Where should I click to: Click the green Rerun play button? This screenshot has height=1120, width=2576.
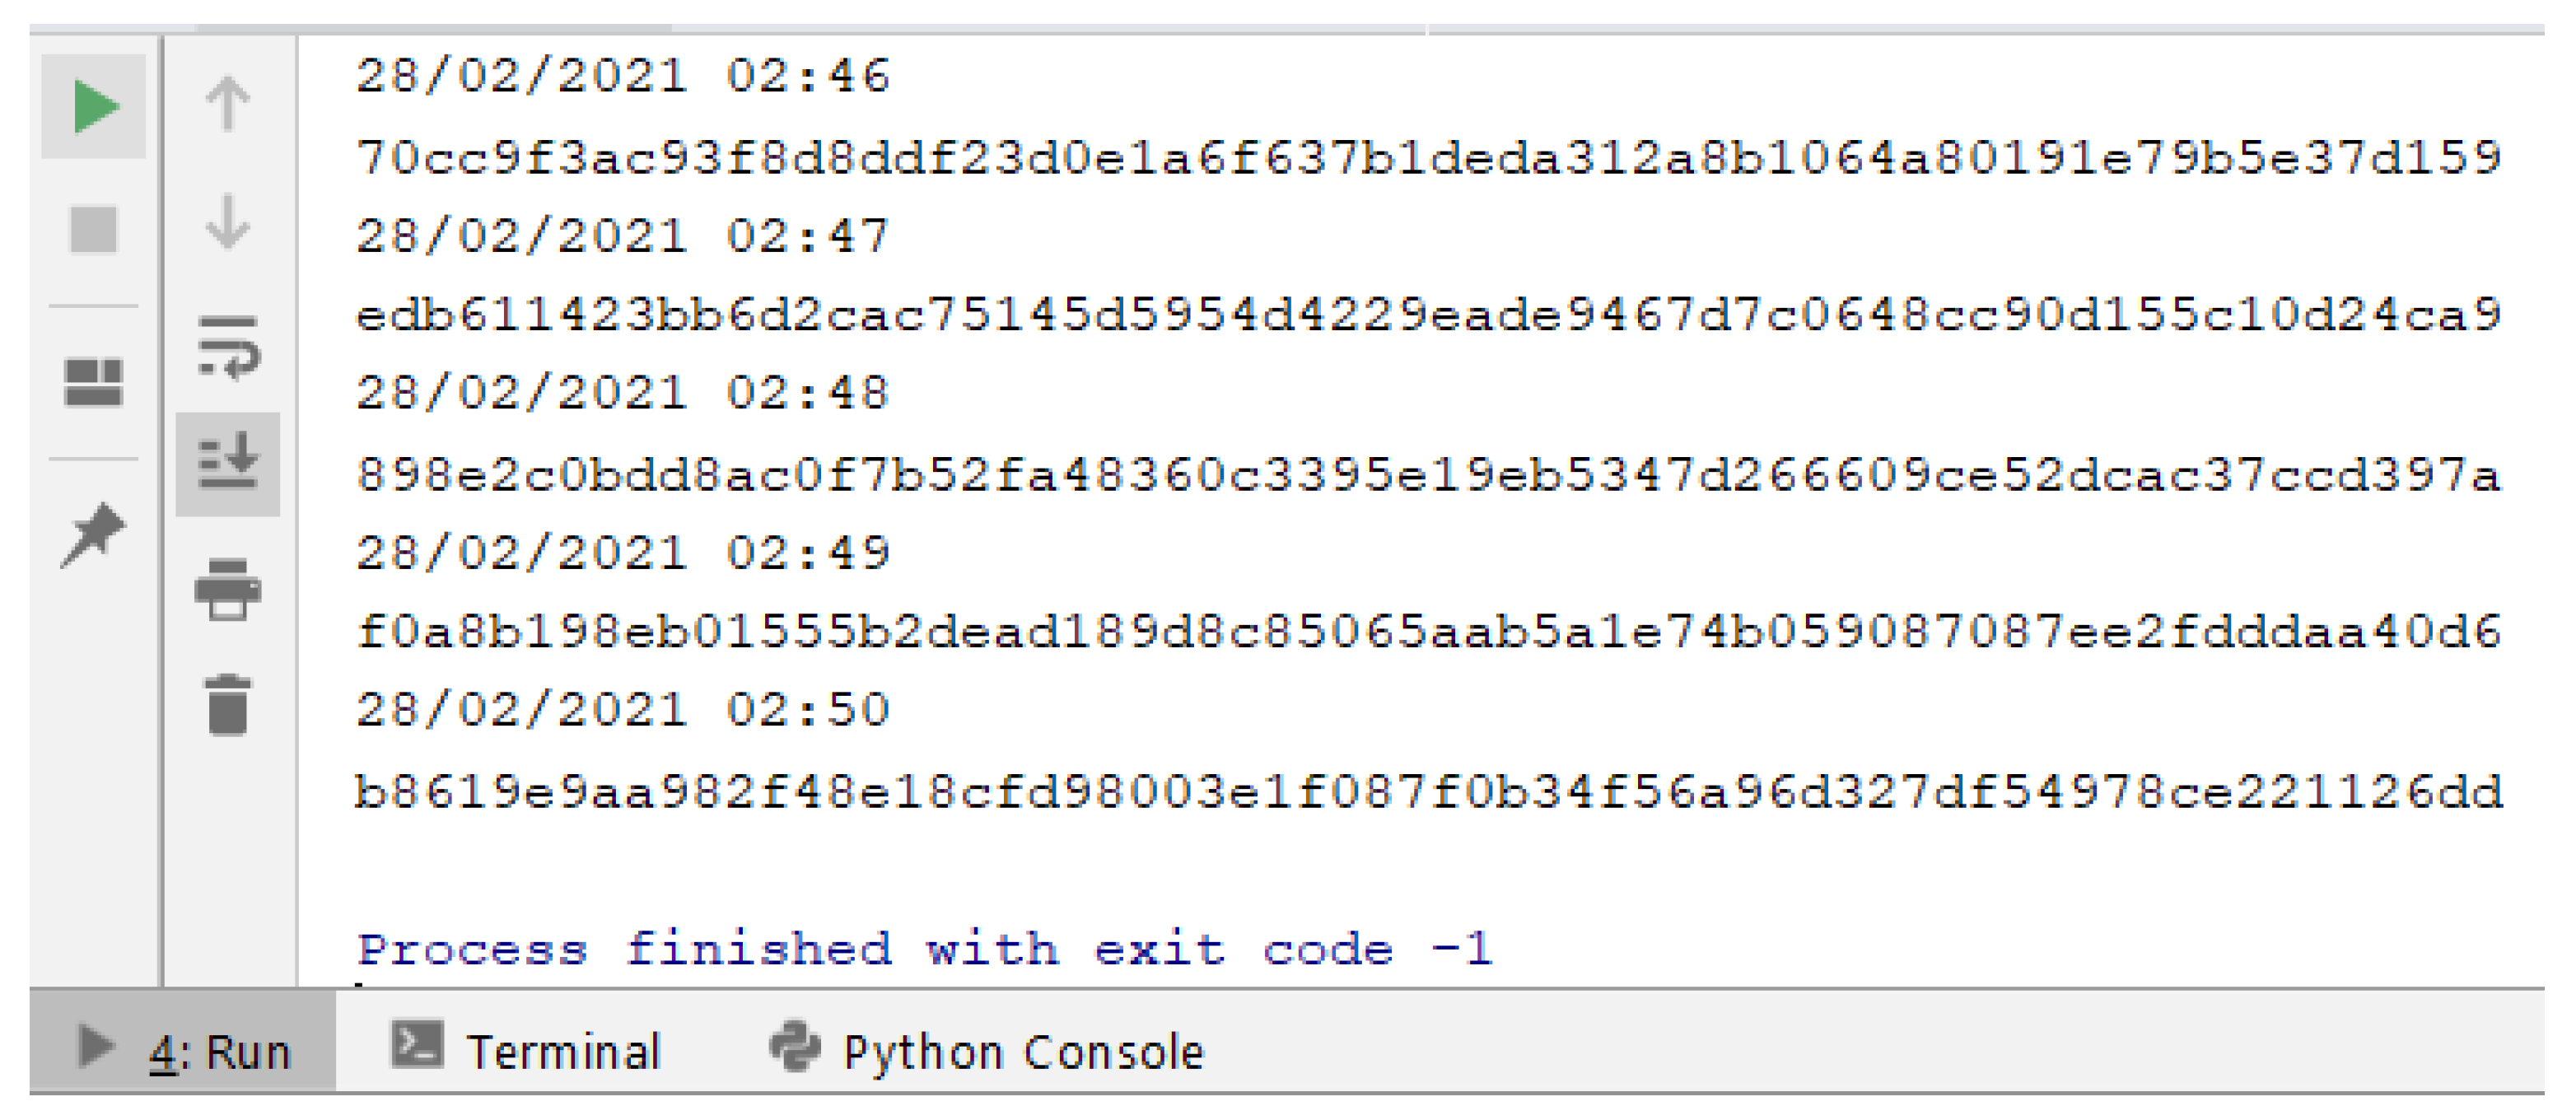click(x=95, y=106)
